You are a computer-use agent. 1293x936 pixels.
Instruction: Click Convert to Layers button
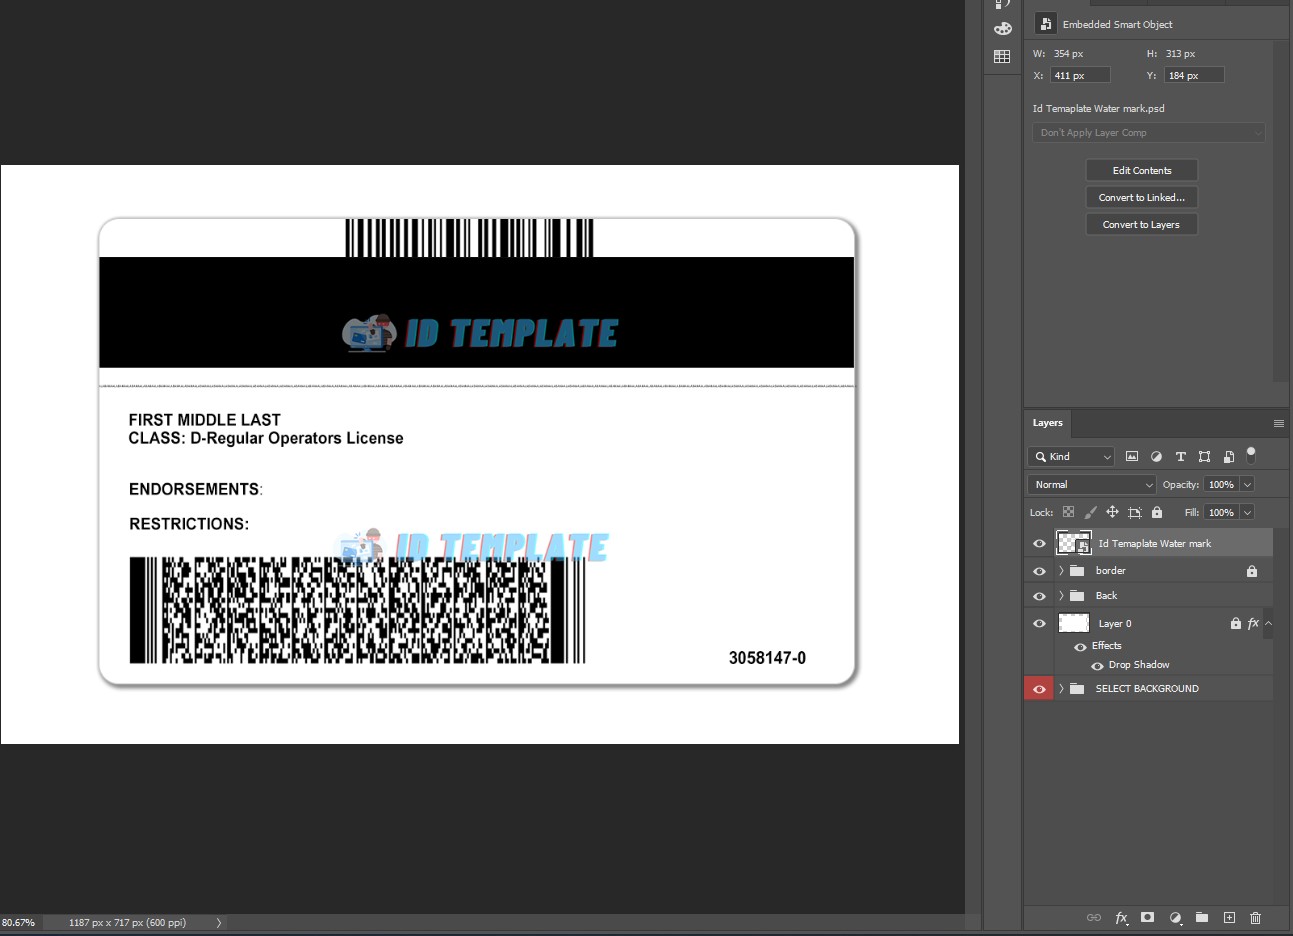point(1142,225)
